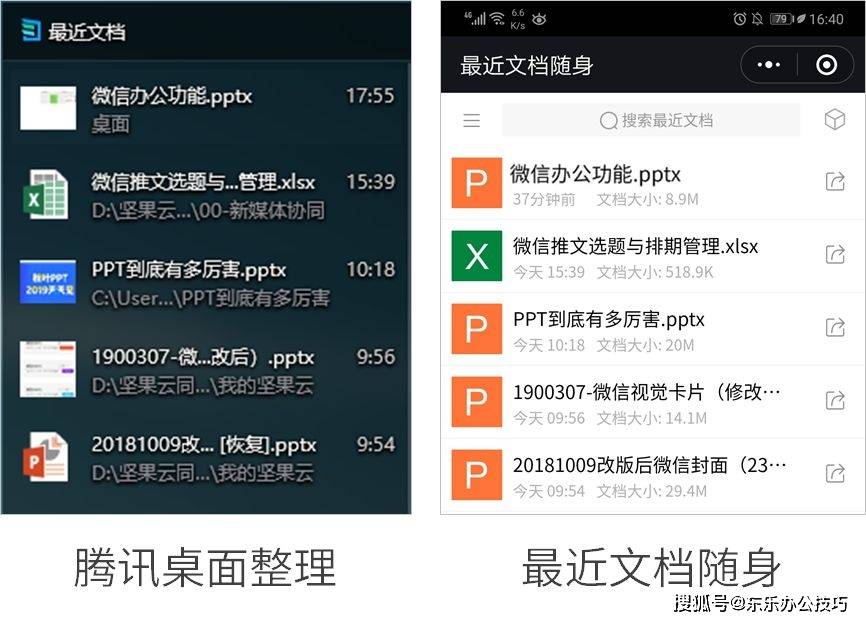Open mini program more options (three dots)
Image resolution: width=866 pixels, height=622 pixels.
768,65
